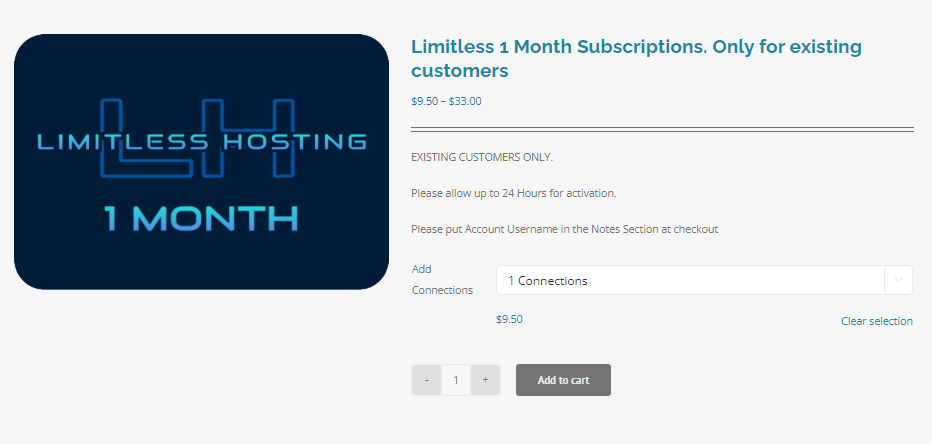Click the Account Username checkout note text

point(564,229)
